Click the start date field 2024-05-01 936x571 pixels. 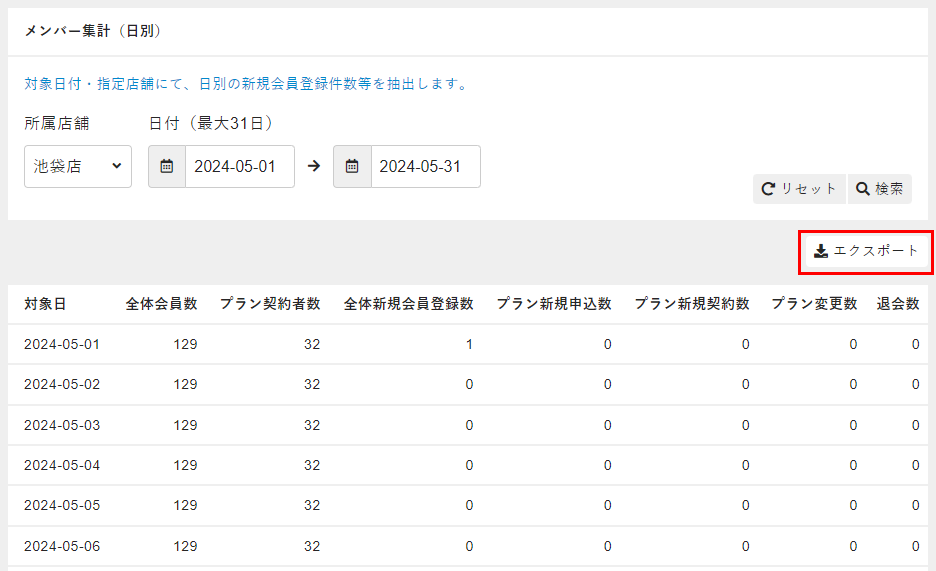[239, 166]
